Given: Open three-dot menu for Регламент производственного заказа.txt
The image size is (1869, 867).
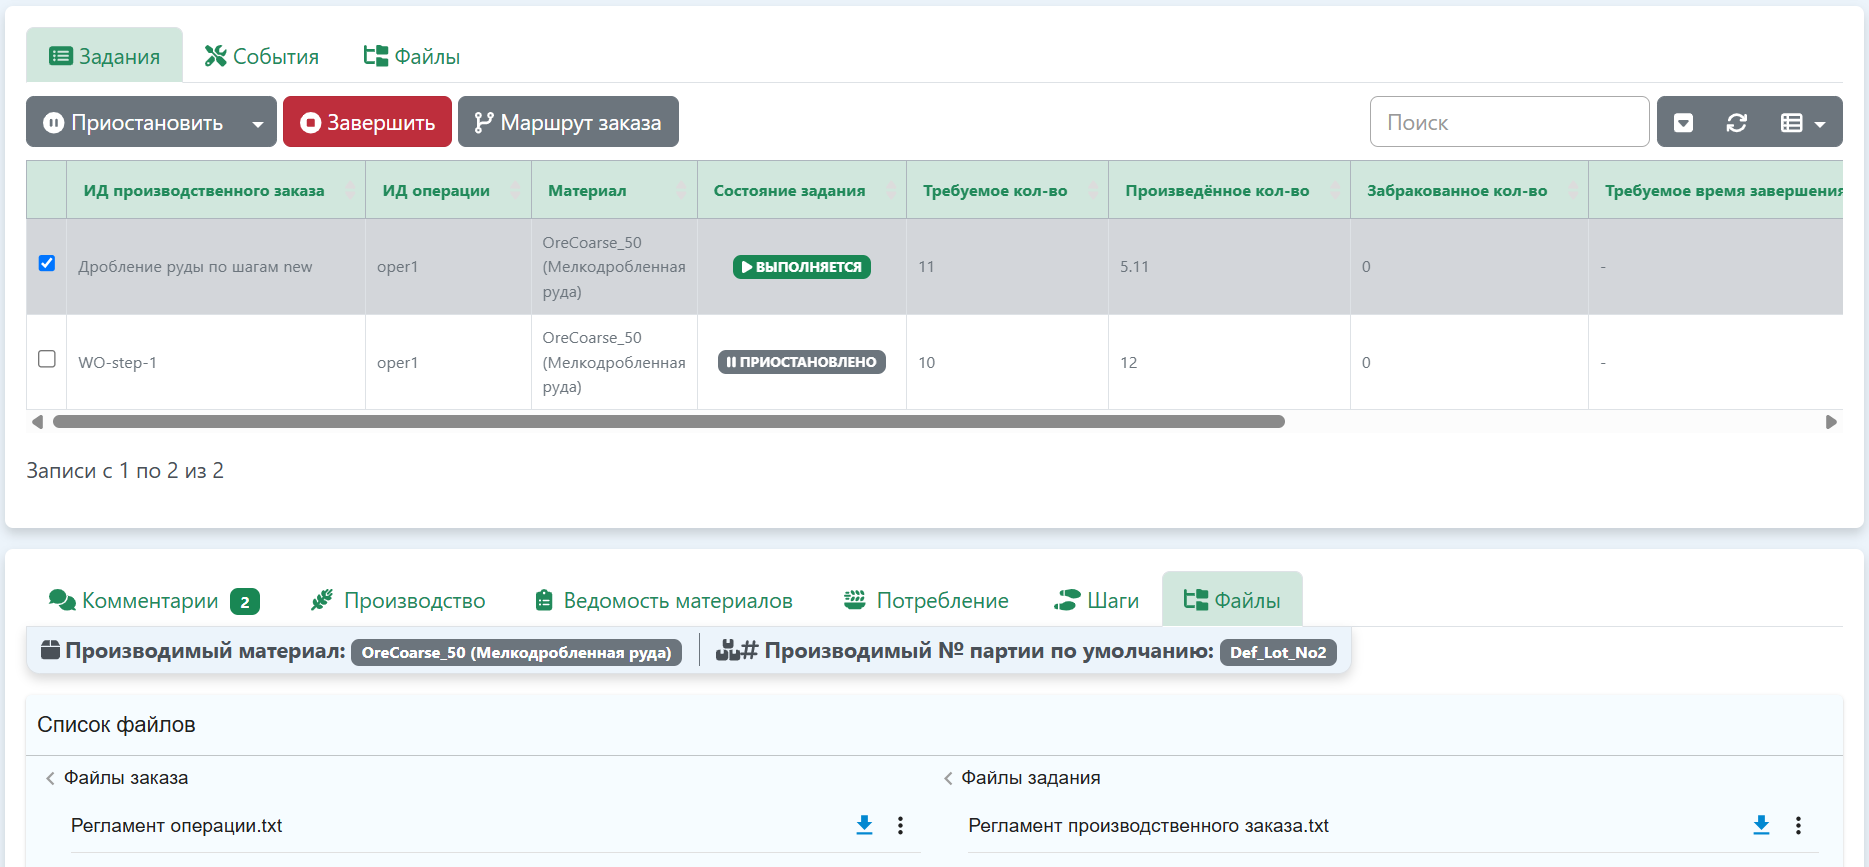Looking at the screenshot, I should (1798, 825).
